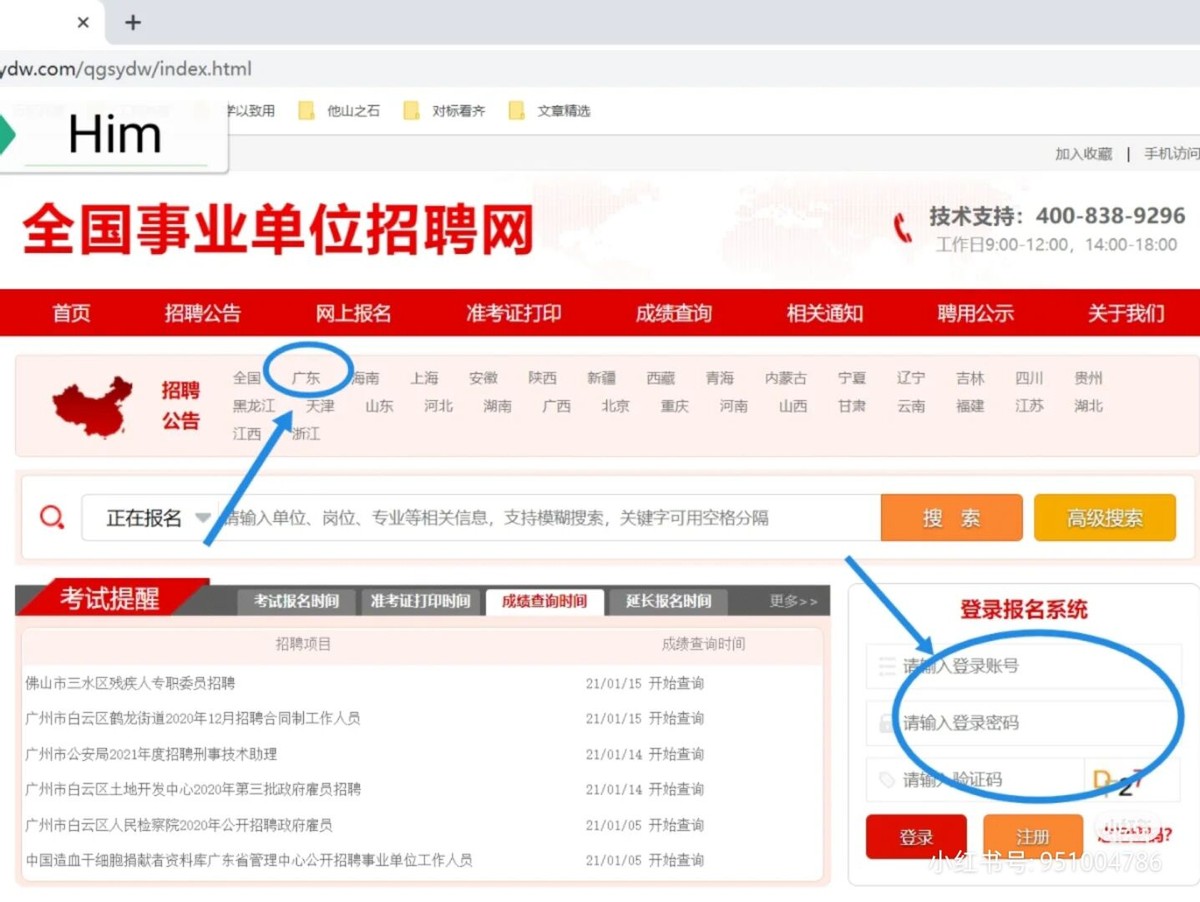Viewport: 1200px width, 902px height.
Task: Expand the 正在报名 status dropdown
Action: click(x=150, y=518)
